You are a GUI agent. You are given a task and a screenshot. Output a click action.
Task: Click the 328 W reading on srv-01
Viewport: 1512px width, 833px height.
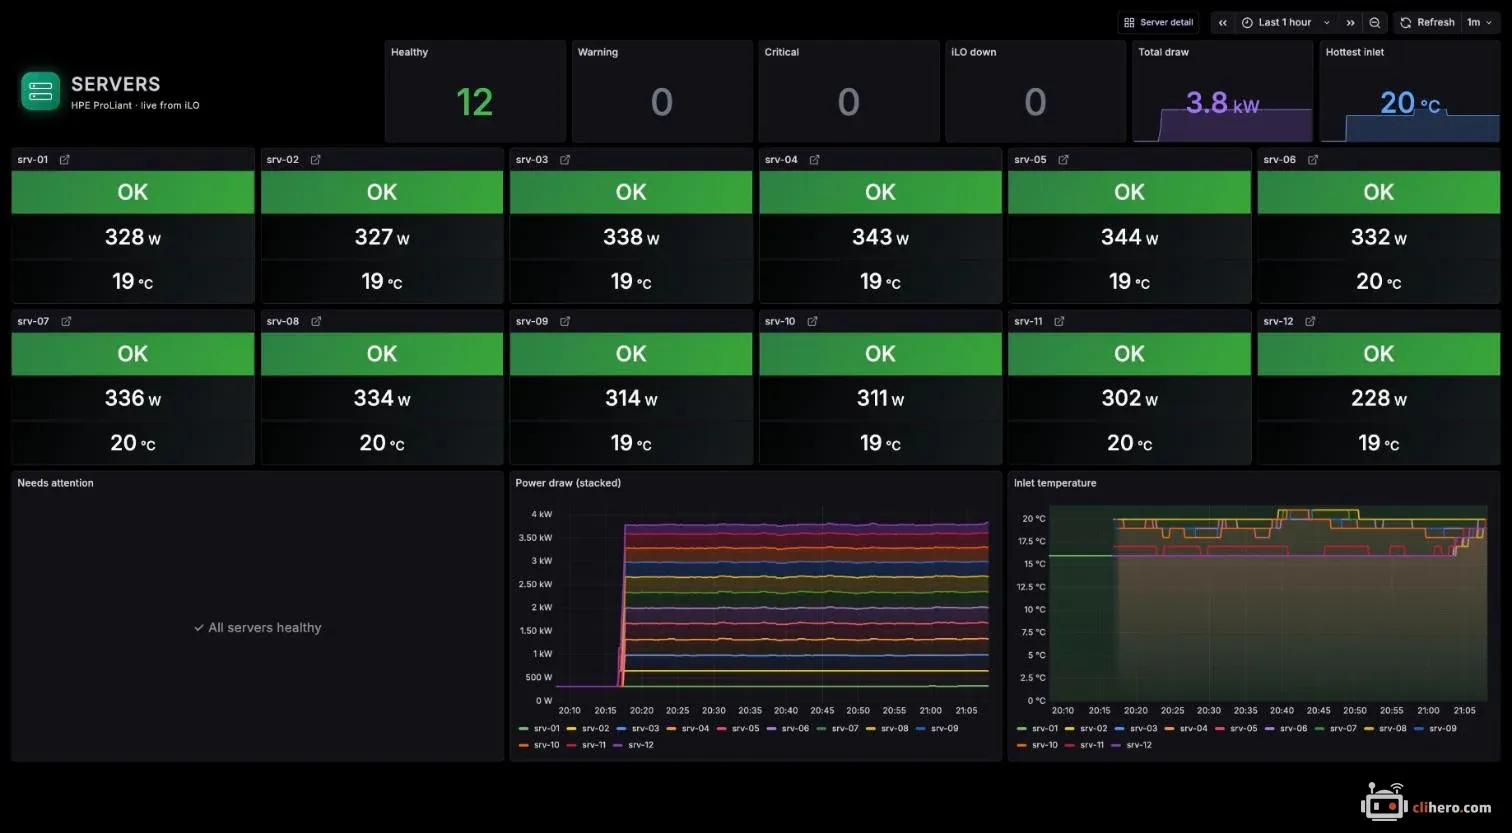(x=133, y=237)
